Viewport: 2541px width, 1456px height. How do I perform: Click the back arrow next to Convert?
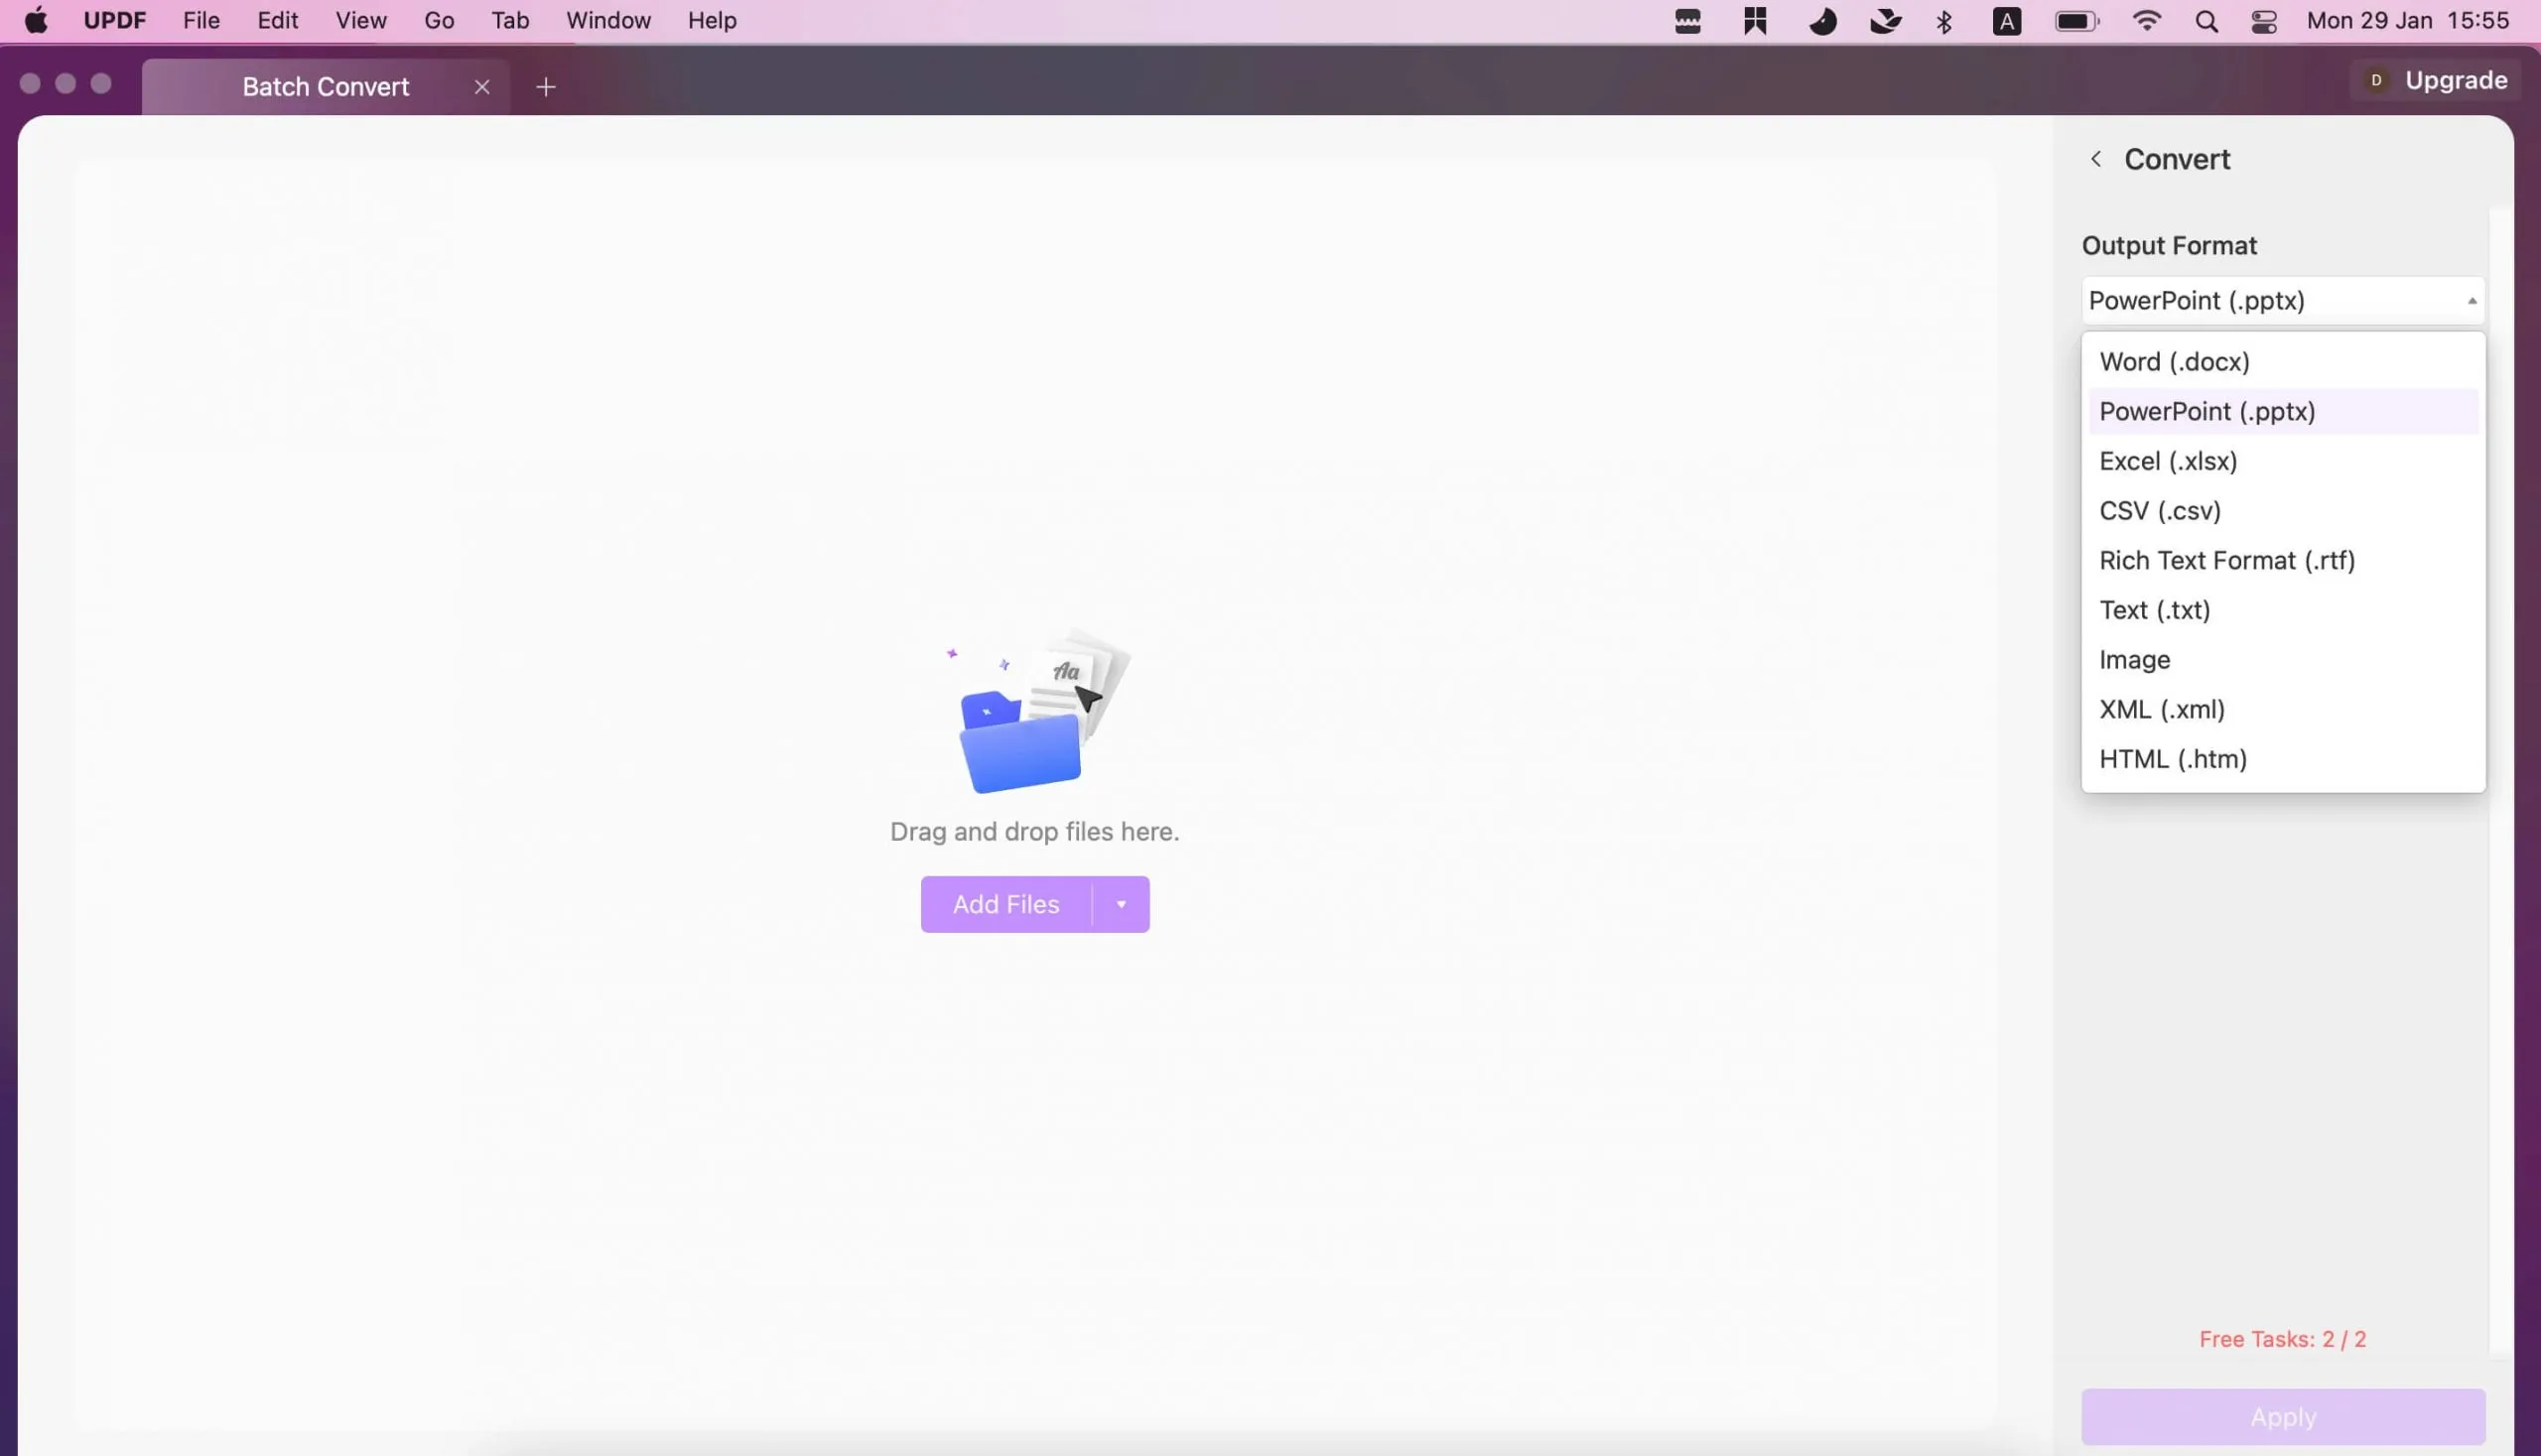[2096, 159]
